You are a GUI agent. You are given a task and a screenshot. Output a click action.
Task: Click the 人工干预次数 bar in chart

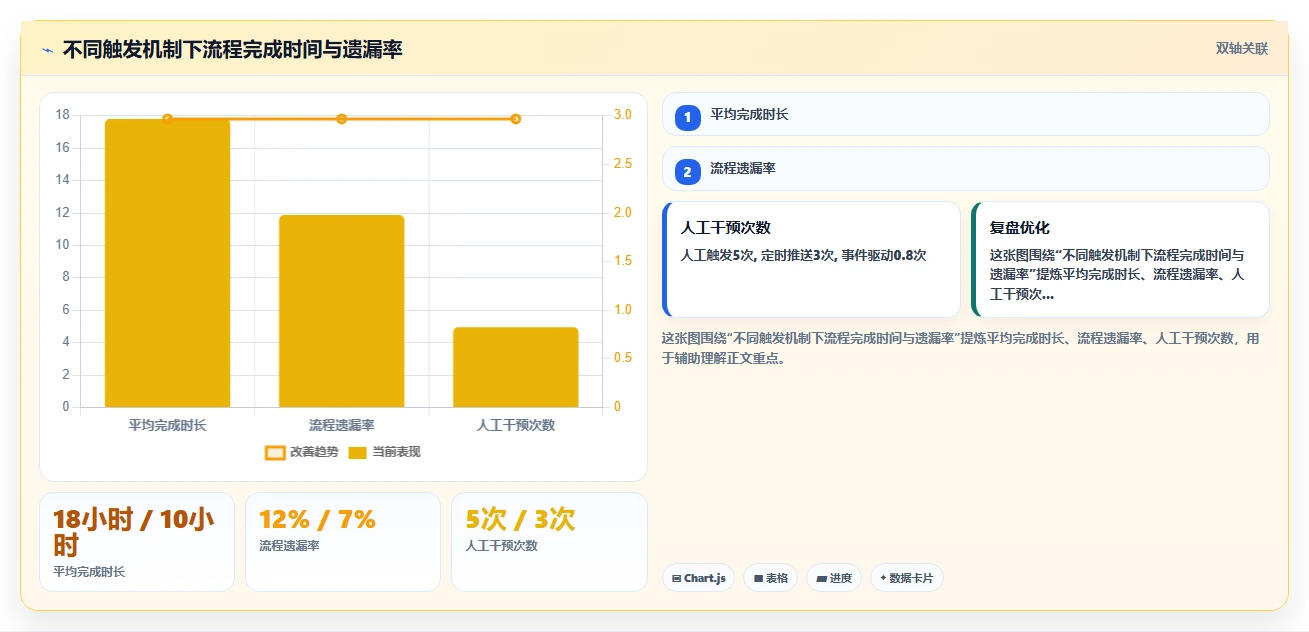(x=516, y=367)
